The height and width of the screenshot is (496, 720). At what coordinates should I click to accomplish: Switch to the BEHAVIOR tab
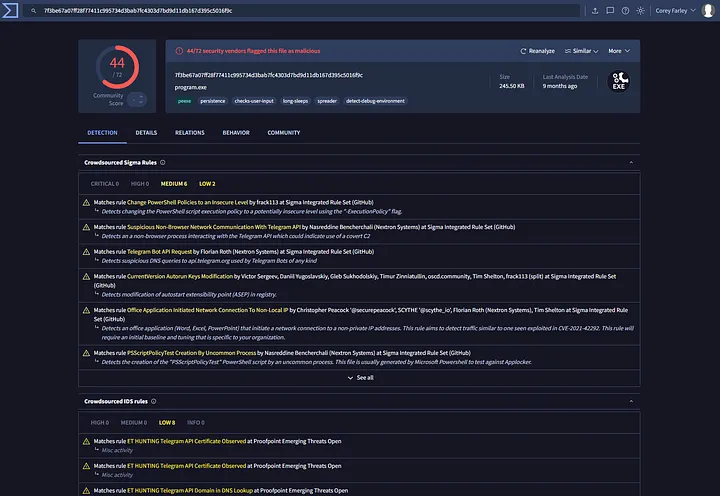pyautogui.click(x=236, y=133)
